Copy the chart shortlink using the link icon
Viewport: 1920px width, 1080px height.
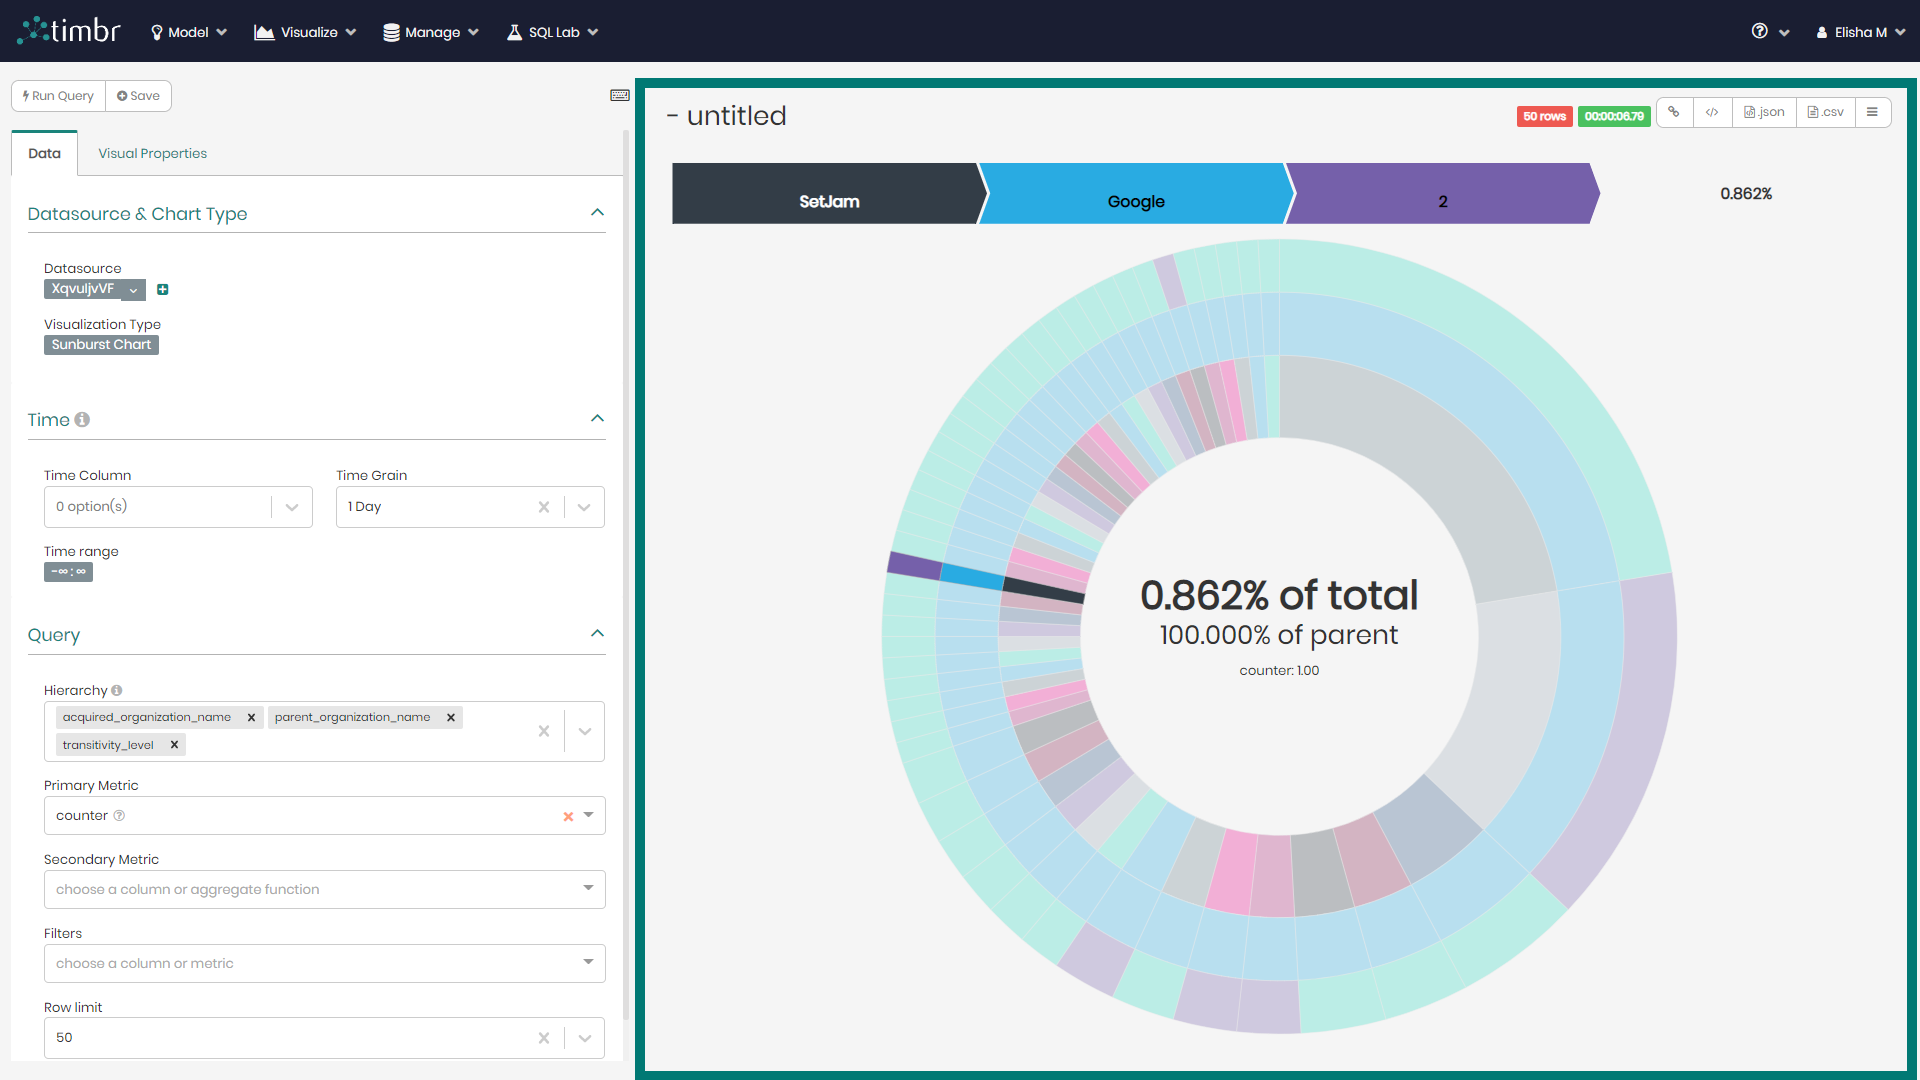pyautogui.click(x=1675, y=112)
